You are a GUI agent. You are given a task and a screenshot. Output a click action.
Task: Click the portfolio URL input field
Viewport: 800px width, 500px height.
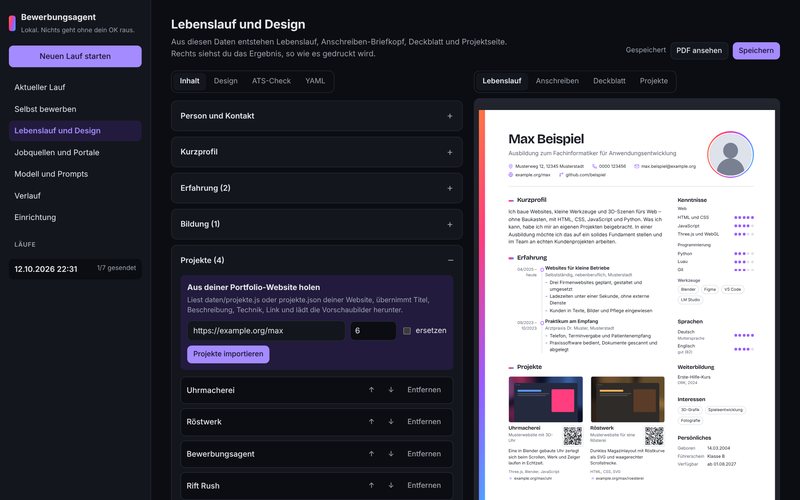[x=266, y=331]
